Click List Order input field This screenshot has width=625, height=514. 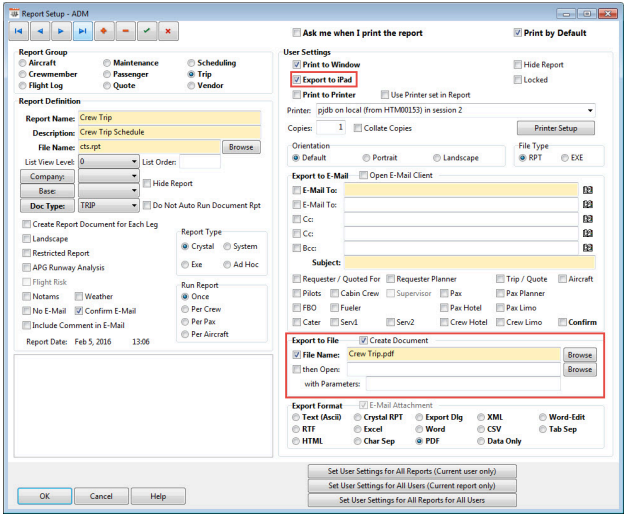click(200, 162)
